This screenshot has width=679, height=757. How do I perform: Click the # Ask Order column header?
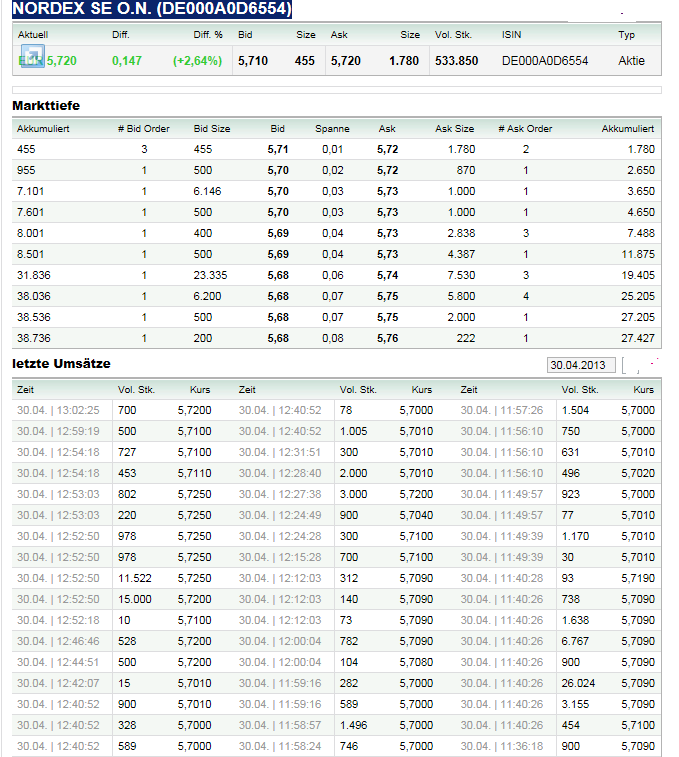[525, 129]
